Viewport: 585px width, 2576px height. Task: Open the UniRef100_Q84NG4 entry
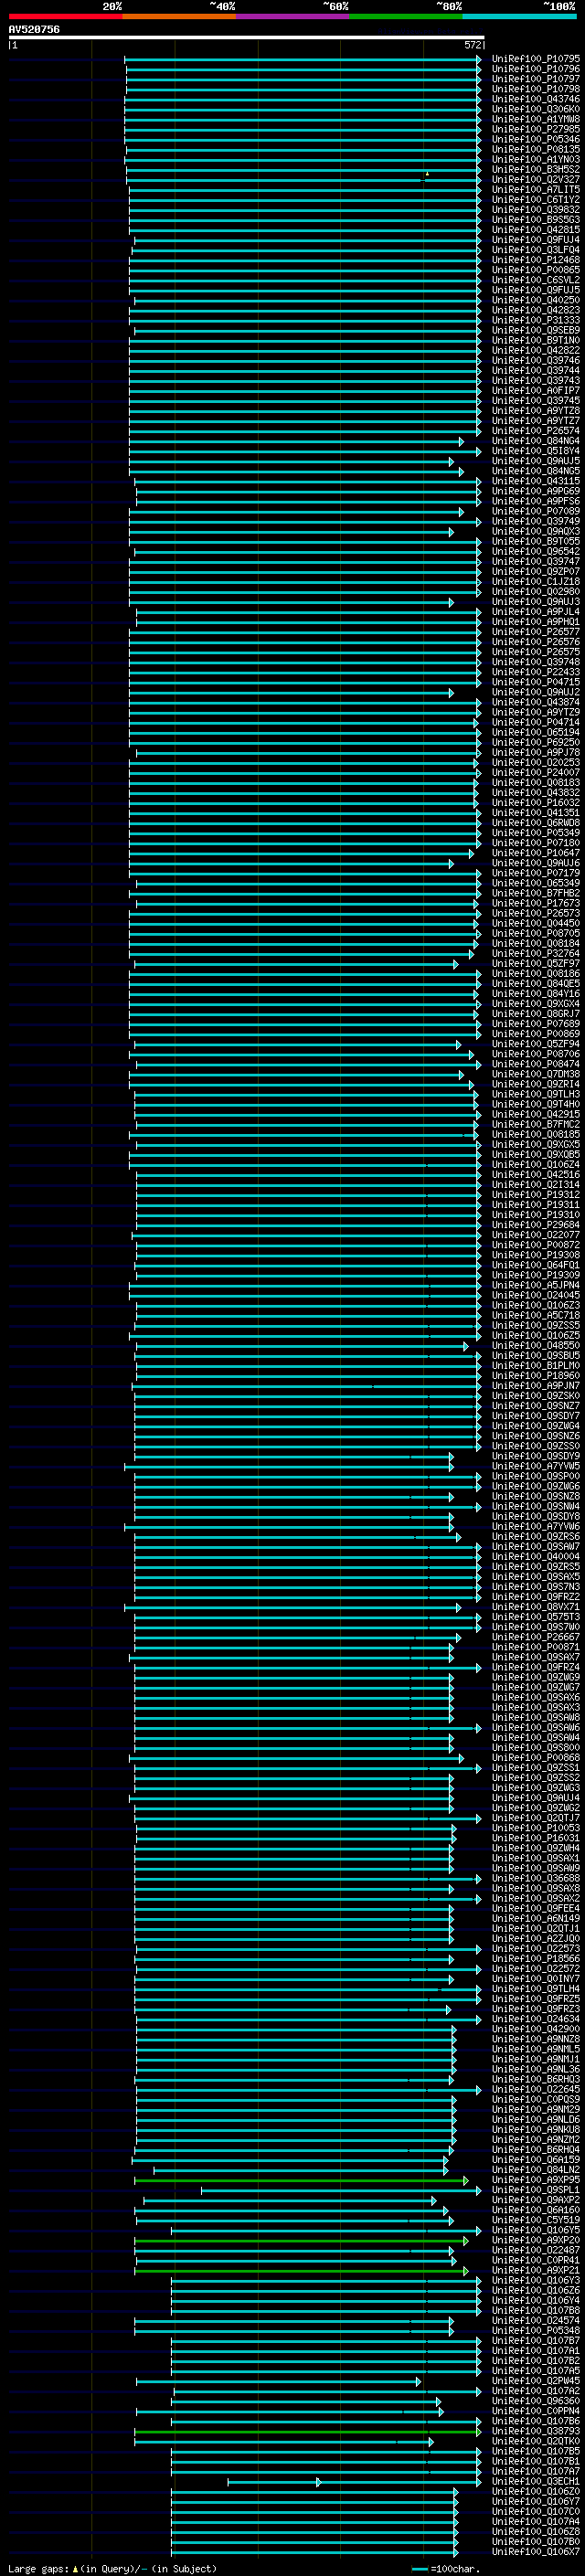(x=535, y=441)
